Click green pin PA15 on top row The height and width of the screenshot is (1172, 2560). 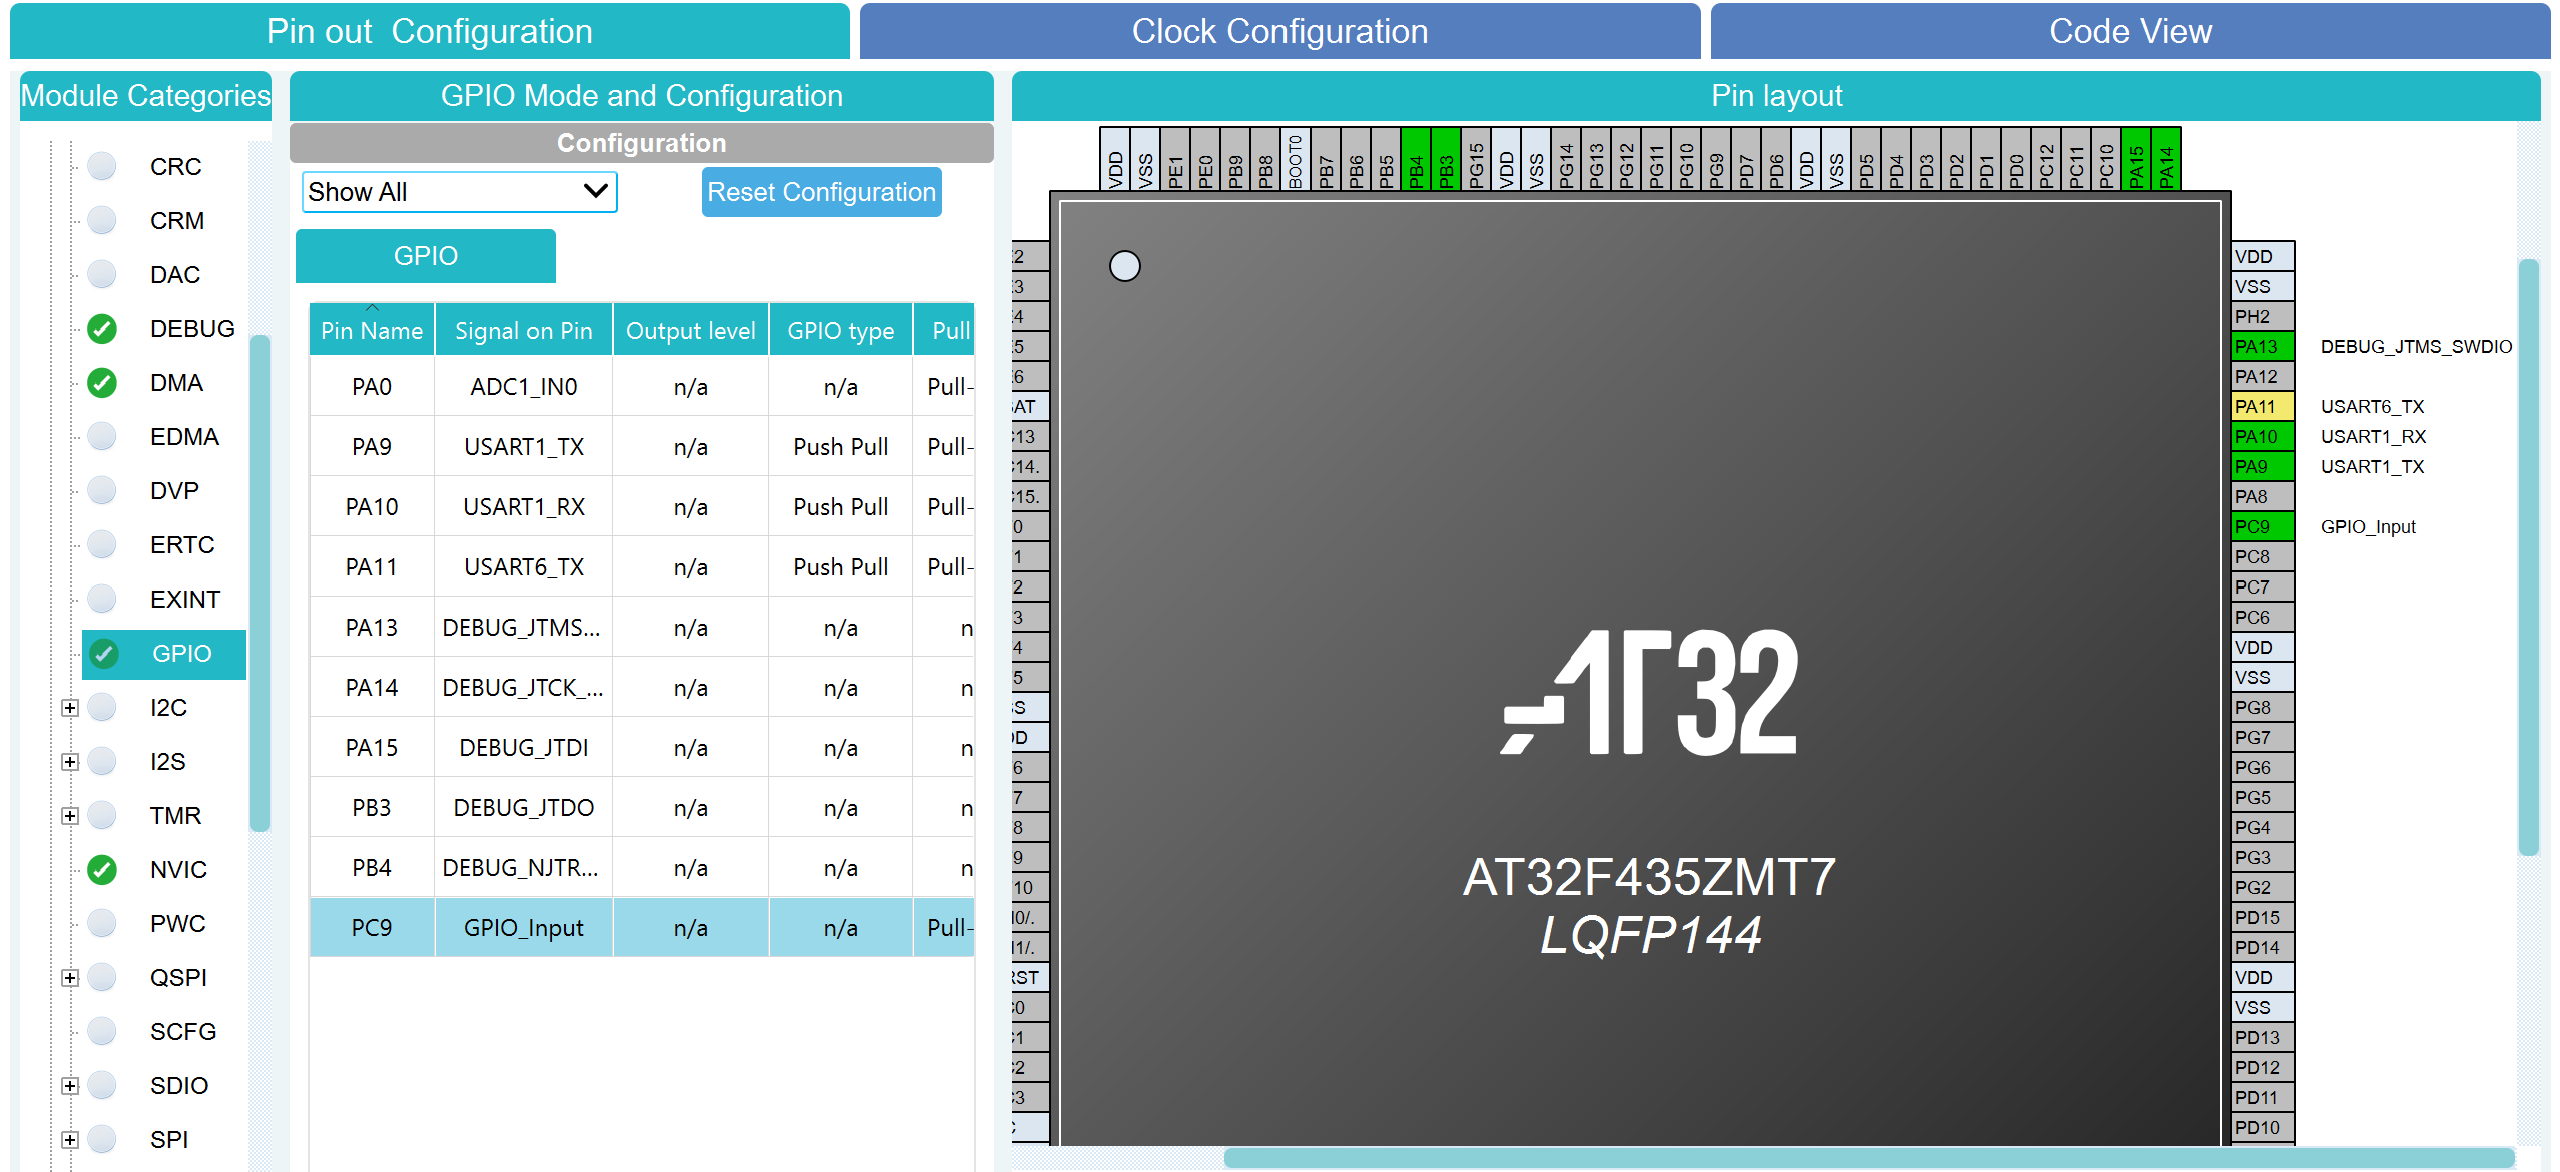click(2136, 159)
